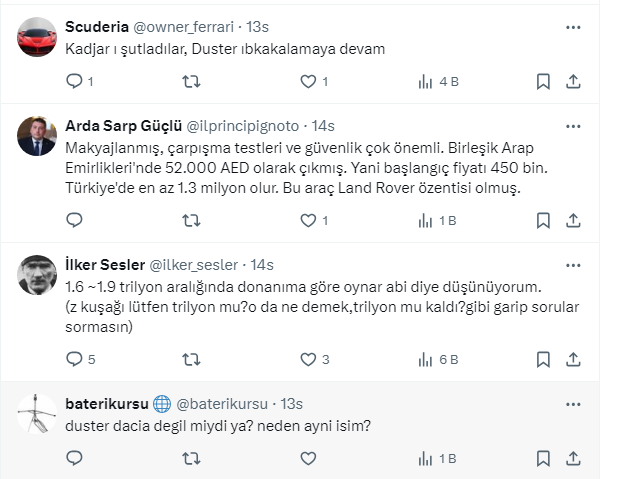This screenshot has height=479, width=624.
Task: Click baterikursu's profile avatar
Action: pyautogui.click(x=37, y=416)
